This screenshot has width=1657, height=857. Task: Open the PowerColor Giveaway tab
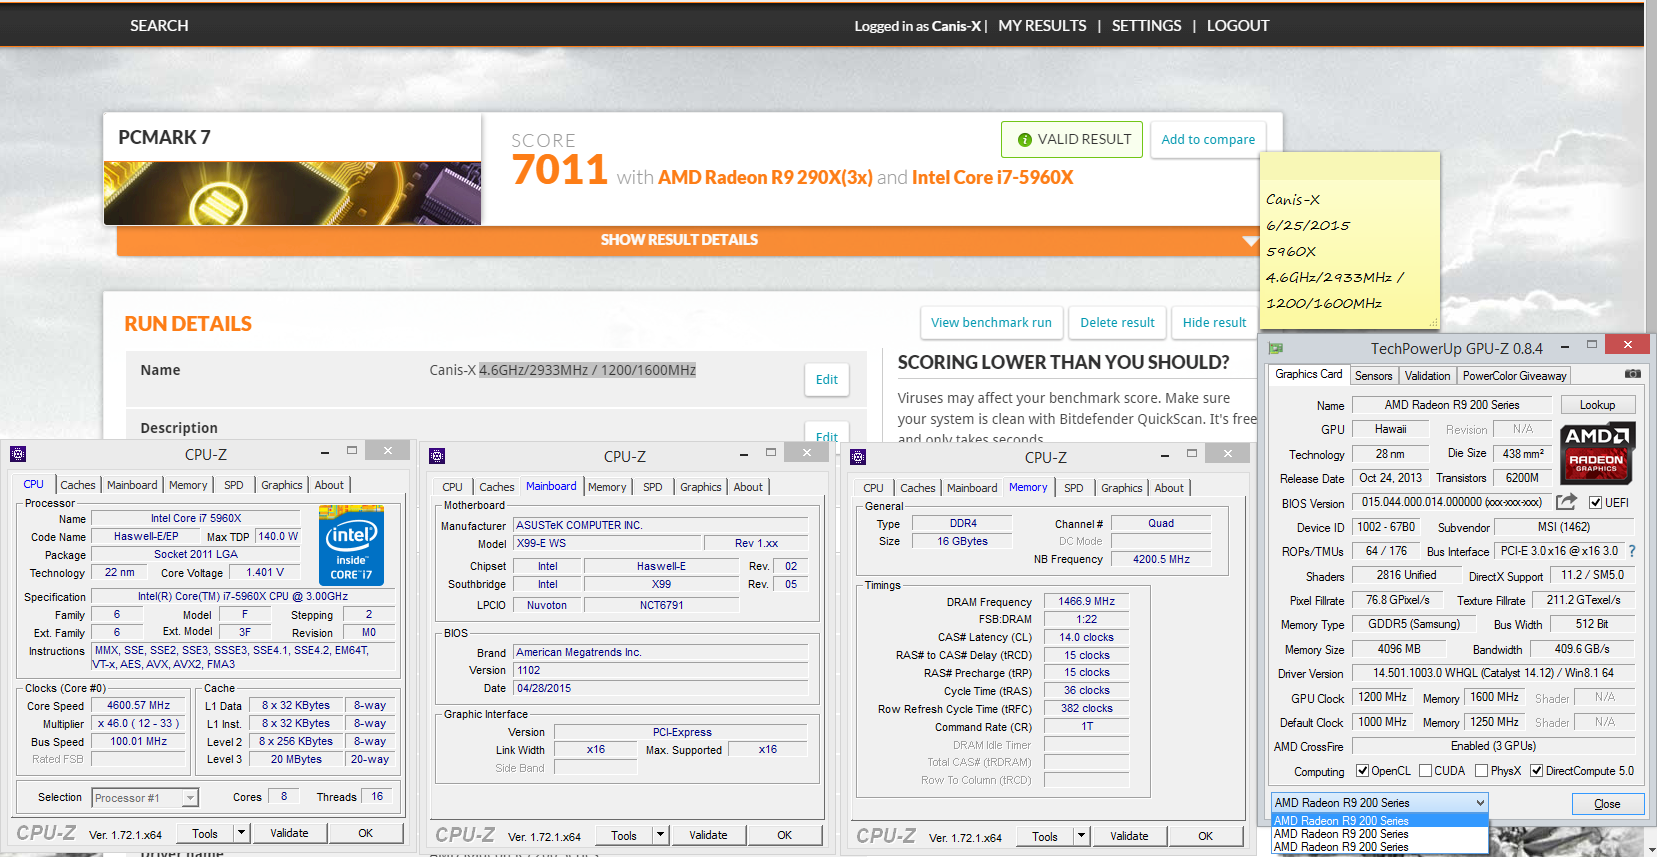pyautogui.click(x=1514, y=376)
